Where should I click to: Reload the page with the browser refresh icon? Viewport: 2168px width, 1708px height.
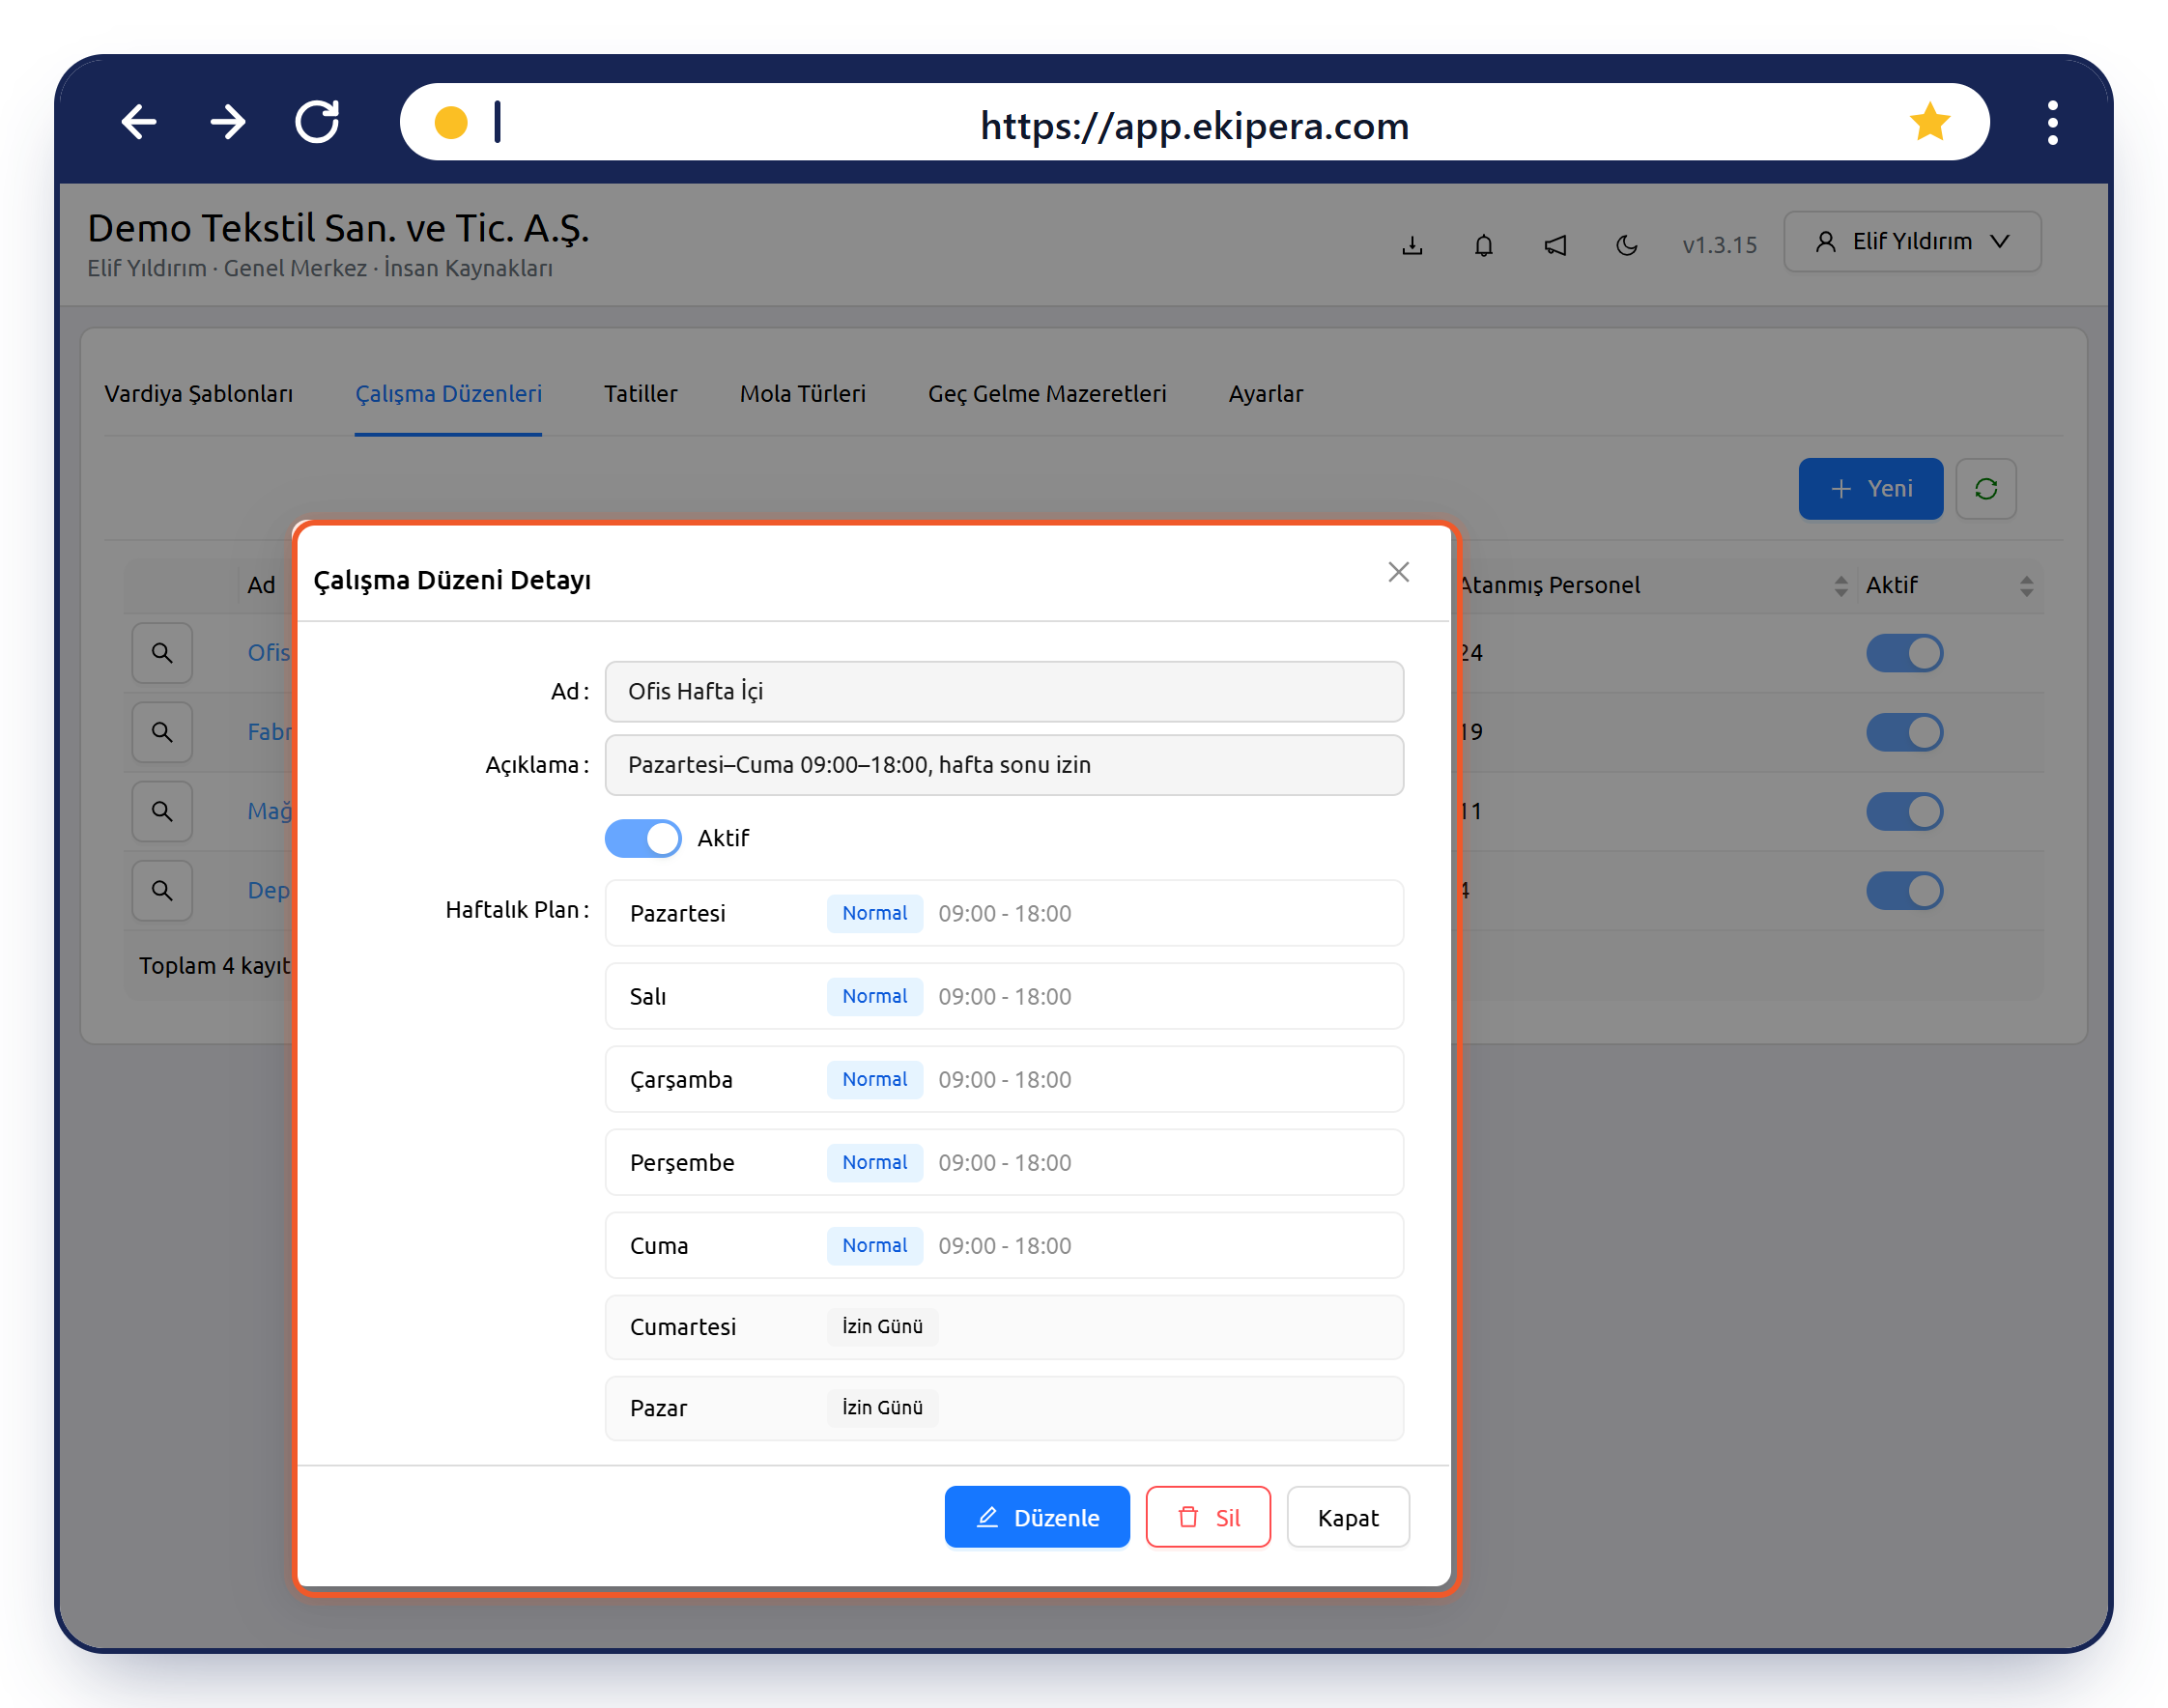(317, 122)
